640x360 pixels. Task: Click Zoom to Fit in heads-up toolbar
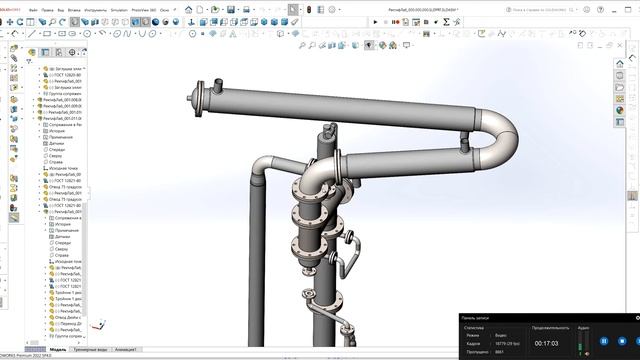(x=302, y=45)
